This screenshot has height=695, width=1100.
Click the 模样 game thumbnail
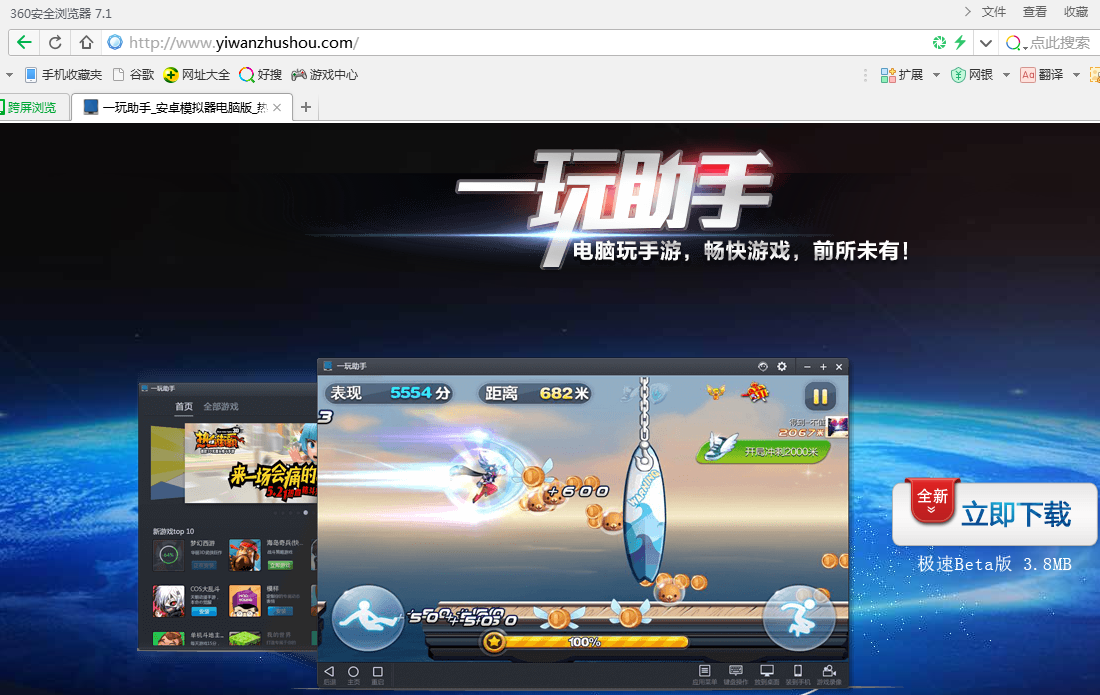tap(245, 601)
